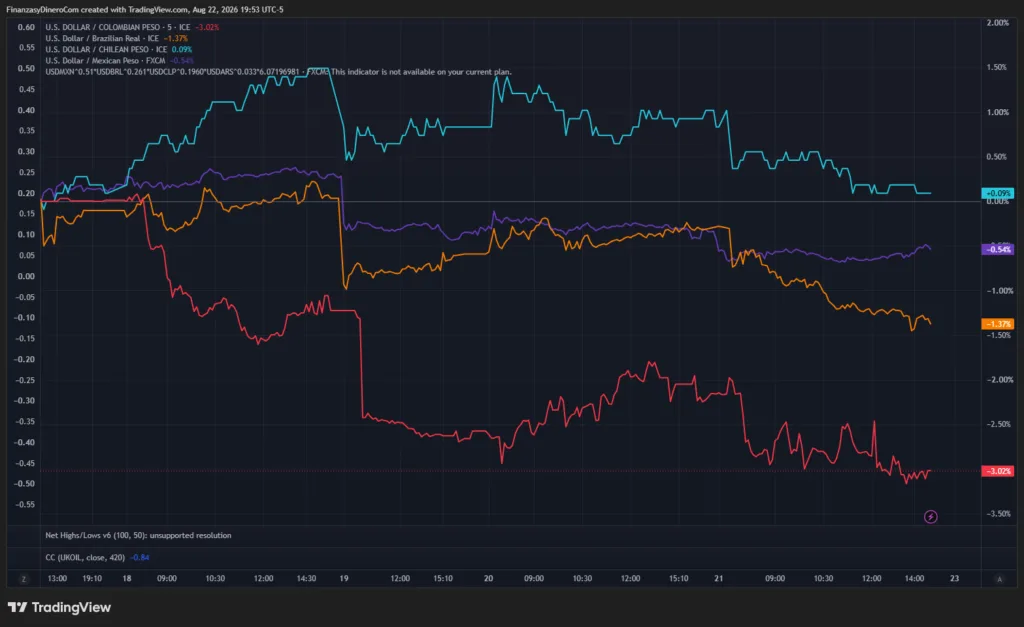Click the cyan +0.09% price scale tag
The width and height of the screenshot is (1024, 627).
coord(998,193)
